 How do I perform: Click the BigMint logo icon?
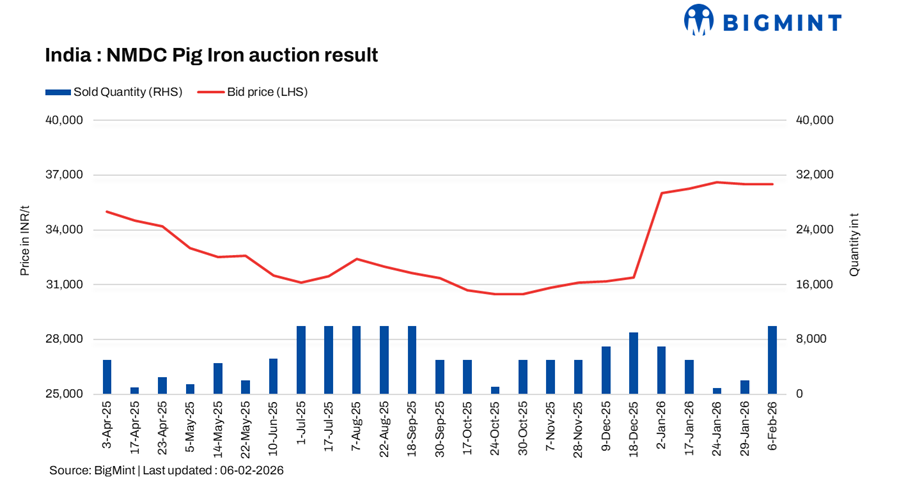click(x=697, y=19)
